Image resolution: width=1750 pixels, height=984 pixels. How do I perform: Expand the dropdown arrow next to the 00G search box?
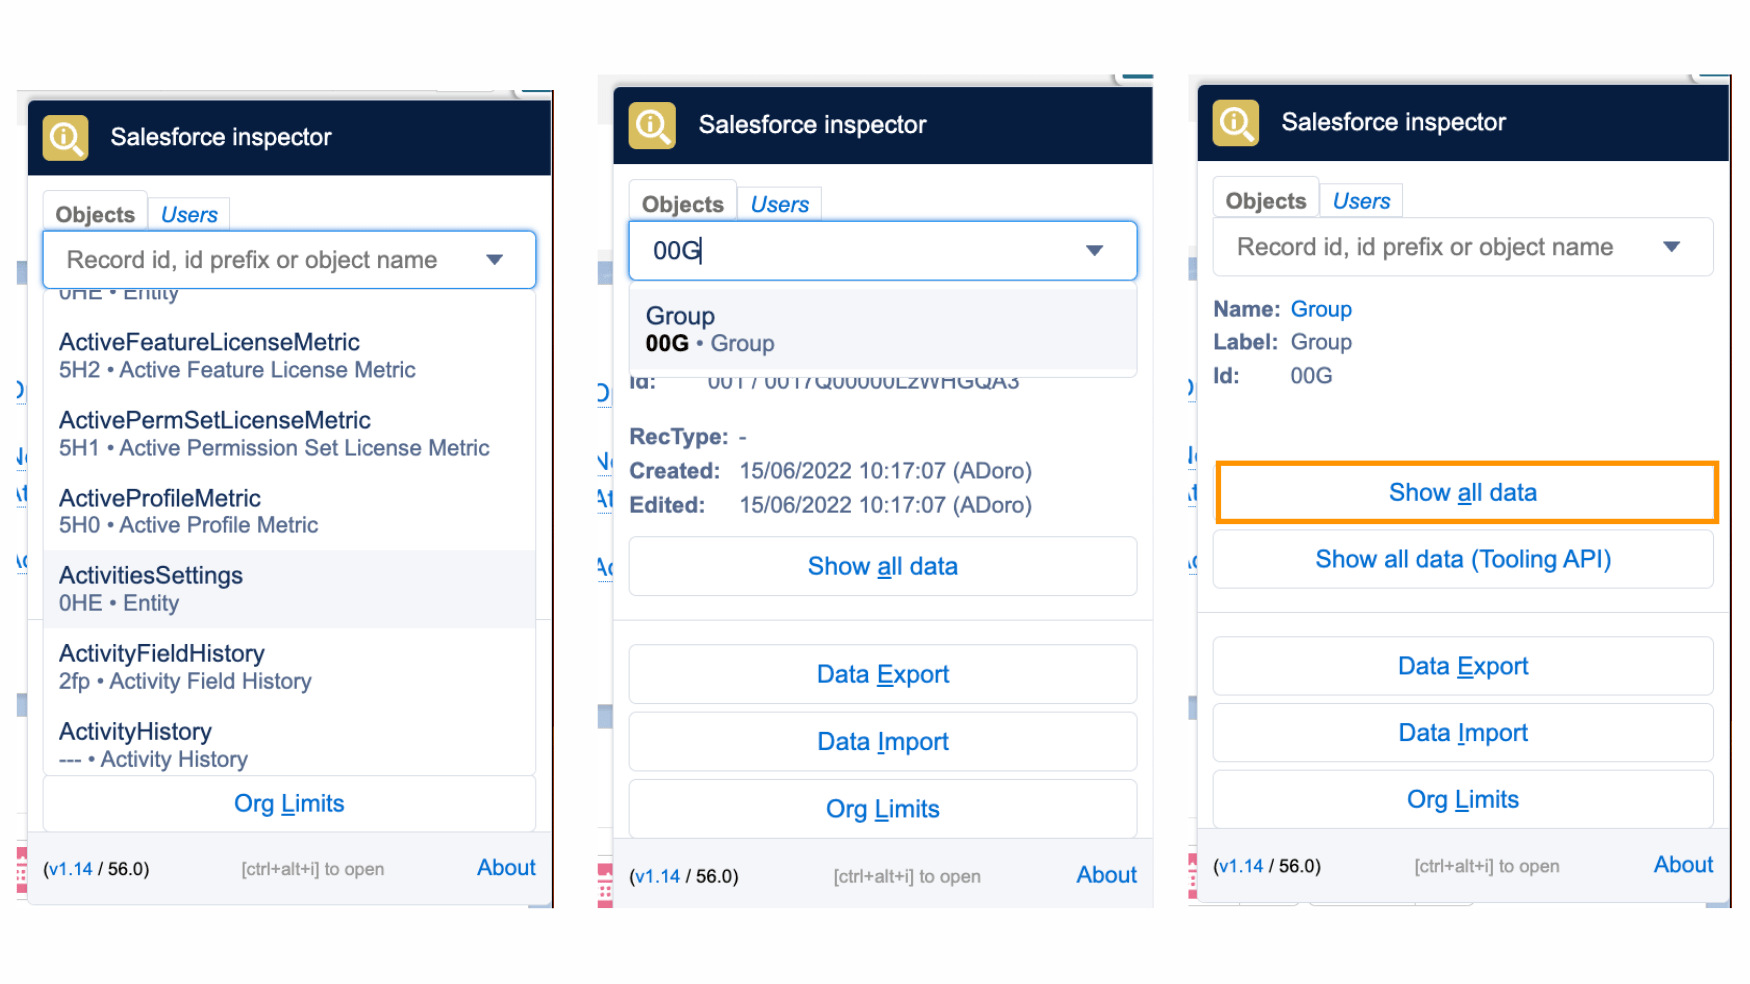click(1094, 251)
